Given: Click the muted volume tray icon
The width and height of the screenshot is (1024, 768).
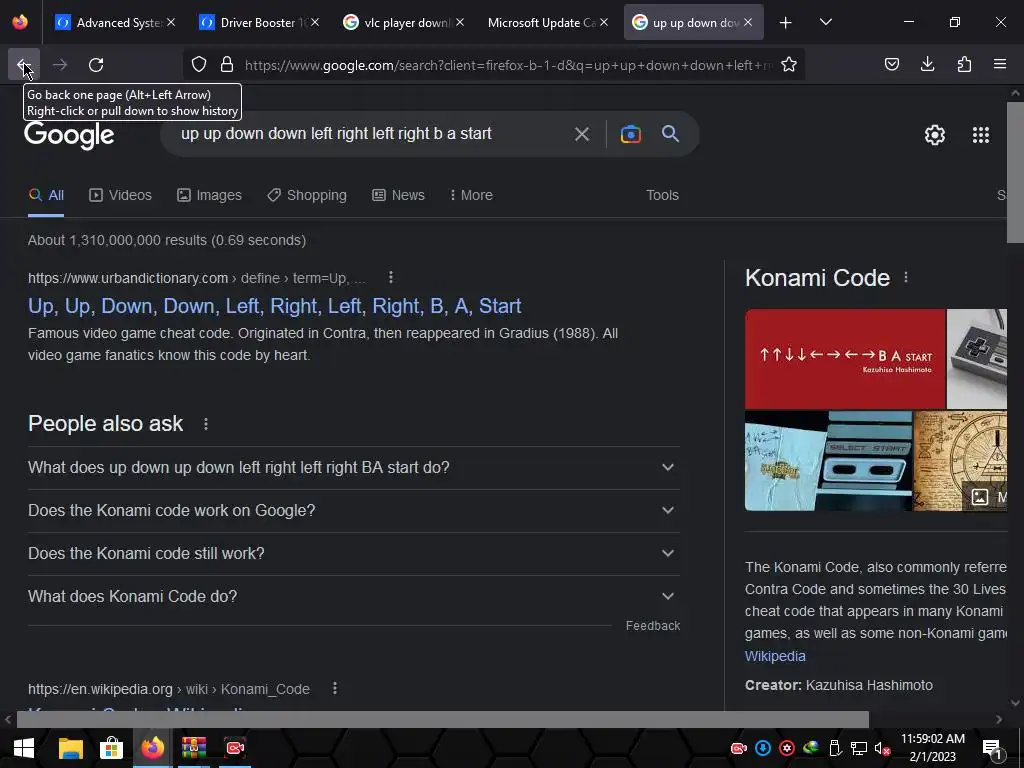Looking at the screenshot, I should point(882,748).
